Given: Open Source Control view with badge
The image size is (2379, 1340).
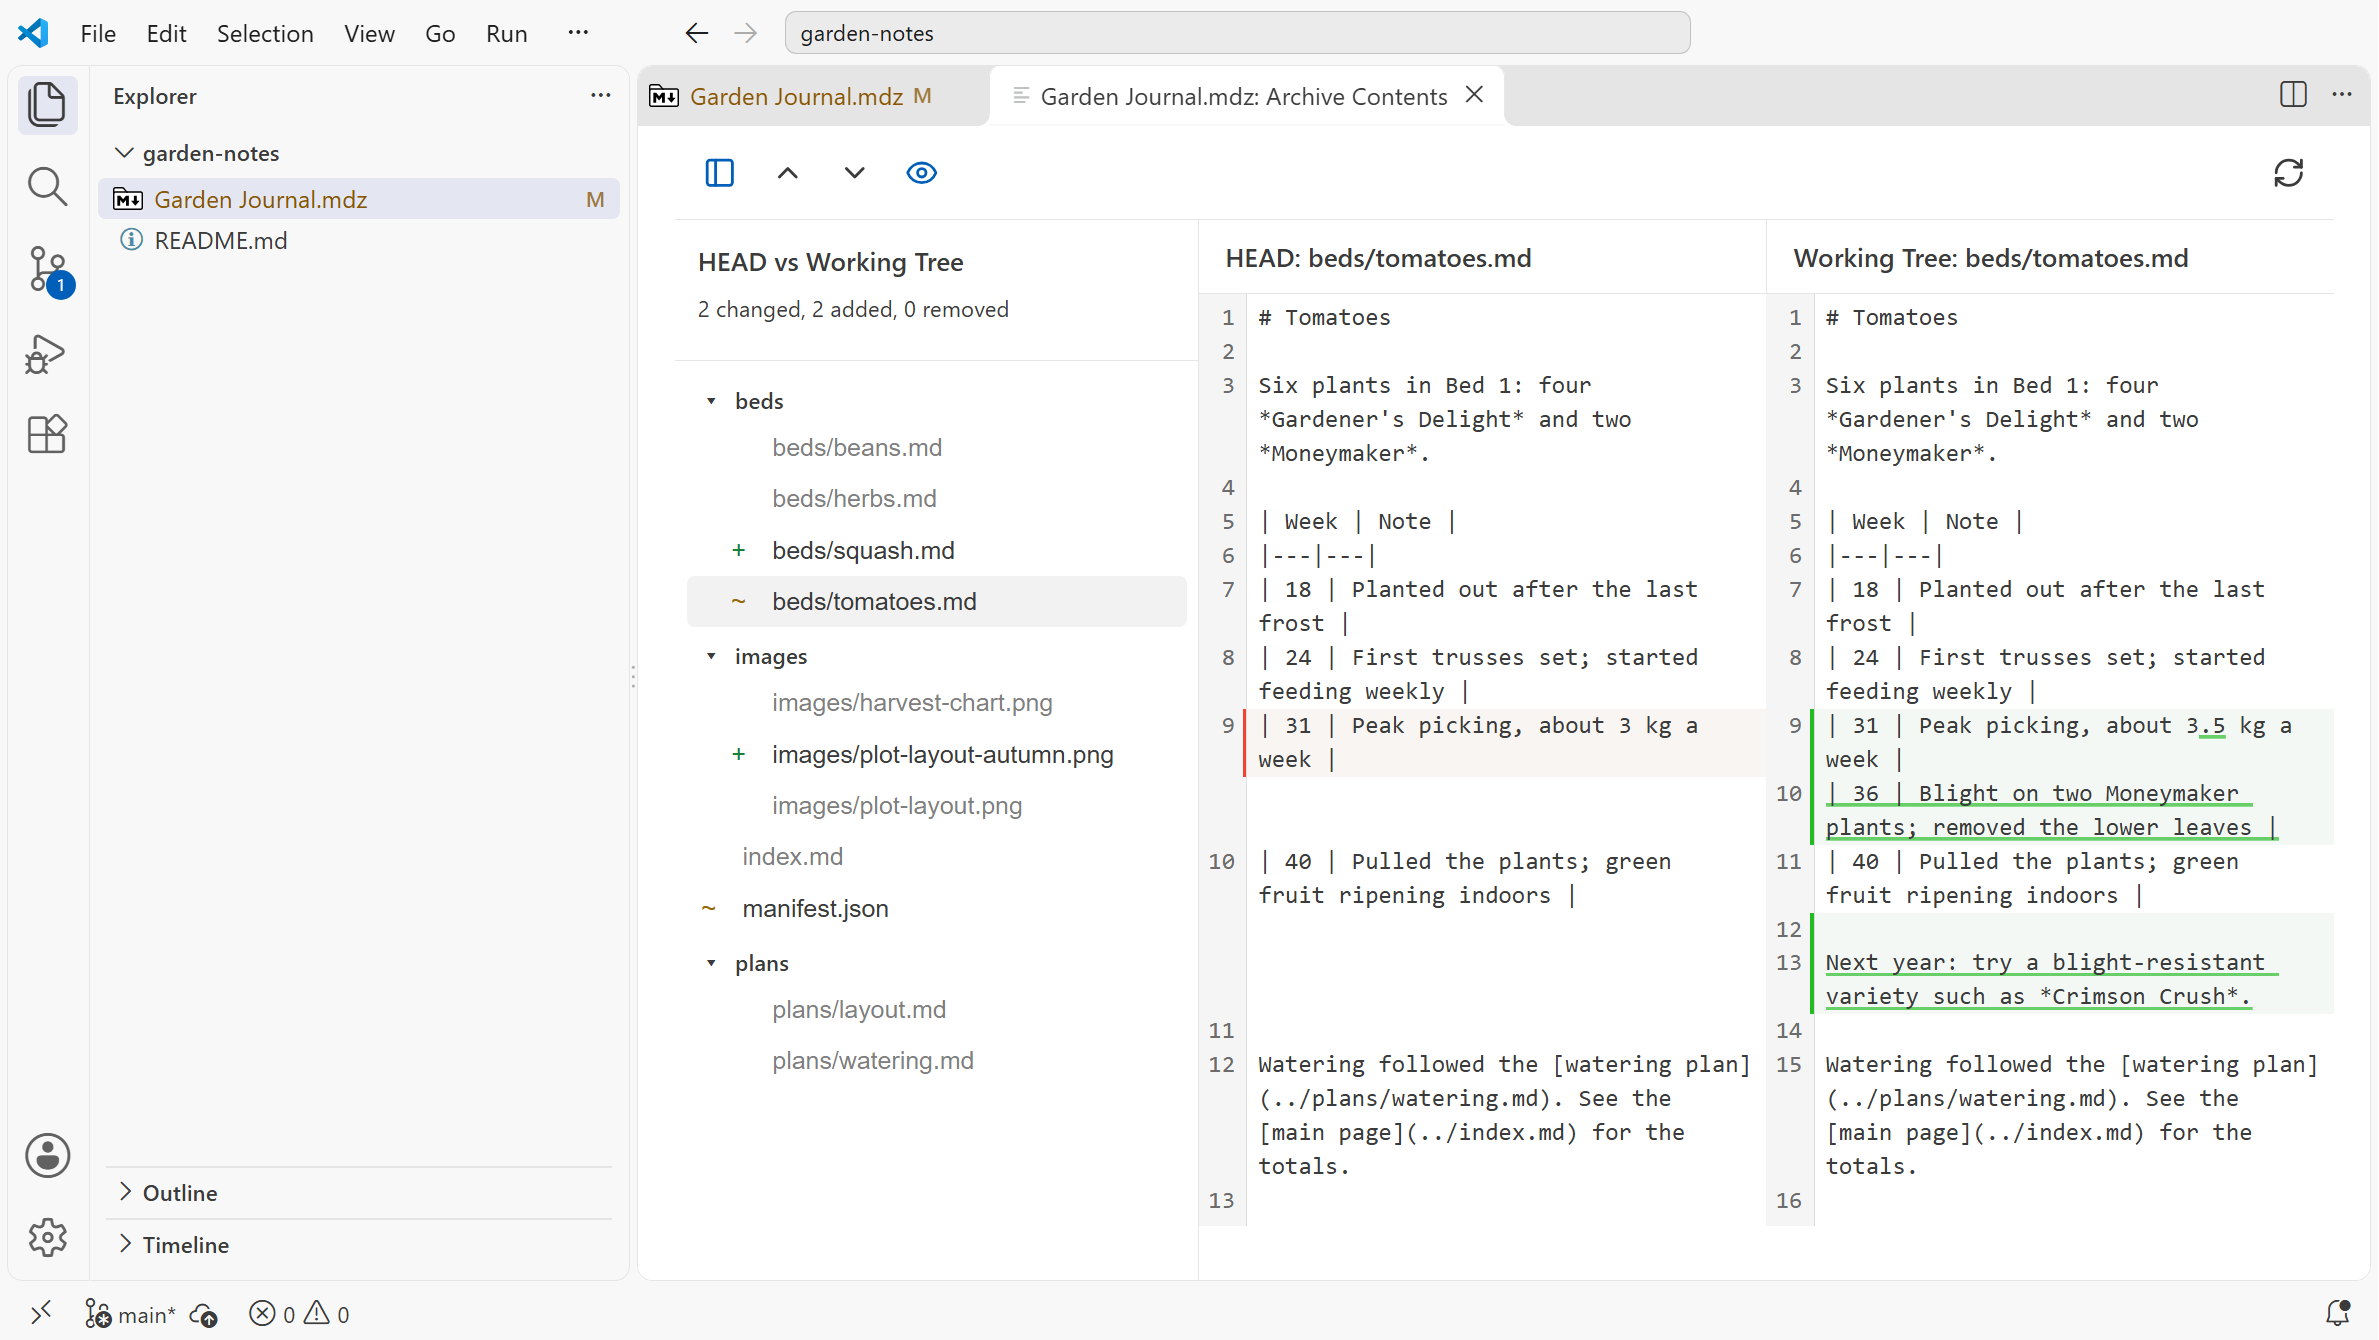Looking at the screenshot, I should coord(47,270).
